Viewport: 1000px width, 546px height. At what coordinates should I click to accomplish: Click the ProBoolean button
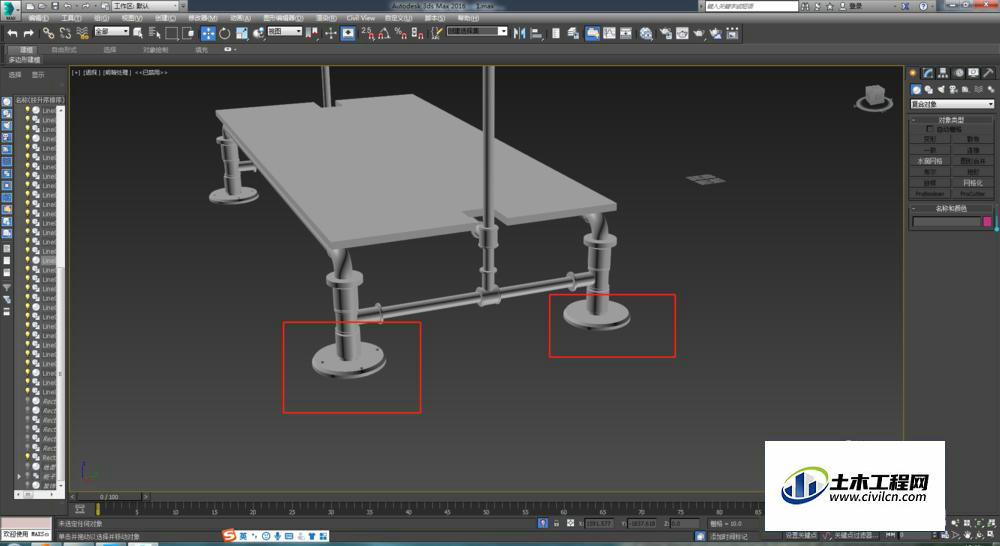930,194
